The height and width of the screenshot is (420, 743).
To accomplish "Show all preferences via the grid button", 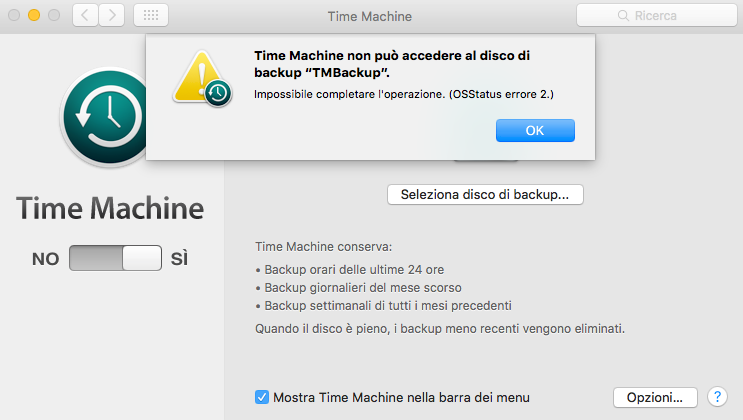I will coord(150,16).
